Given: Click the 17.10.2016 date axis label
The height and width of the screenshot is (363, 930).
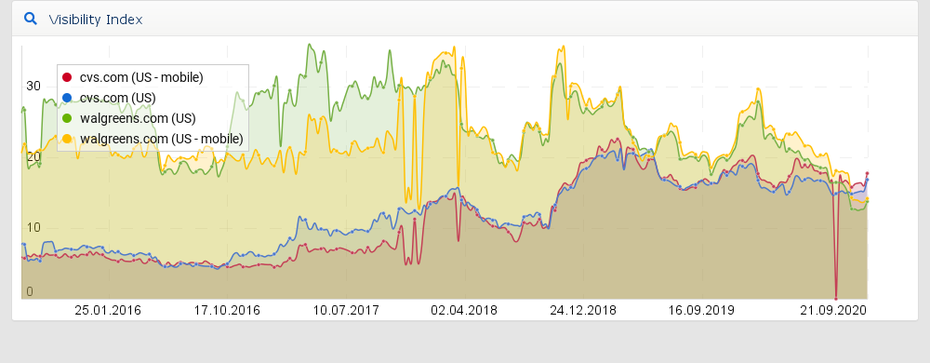Looking at the screenshot, I should (x=227, y=310).
